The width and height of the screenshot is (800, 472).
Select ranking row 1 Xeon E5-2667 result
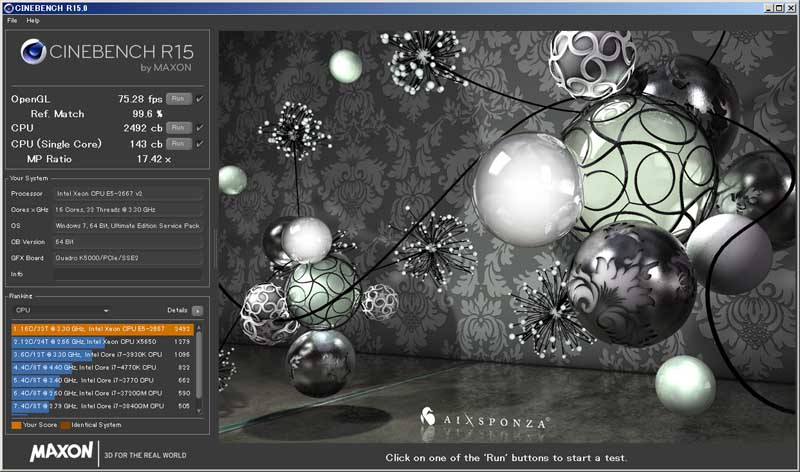pyautogui.click(x=102, y=329)
